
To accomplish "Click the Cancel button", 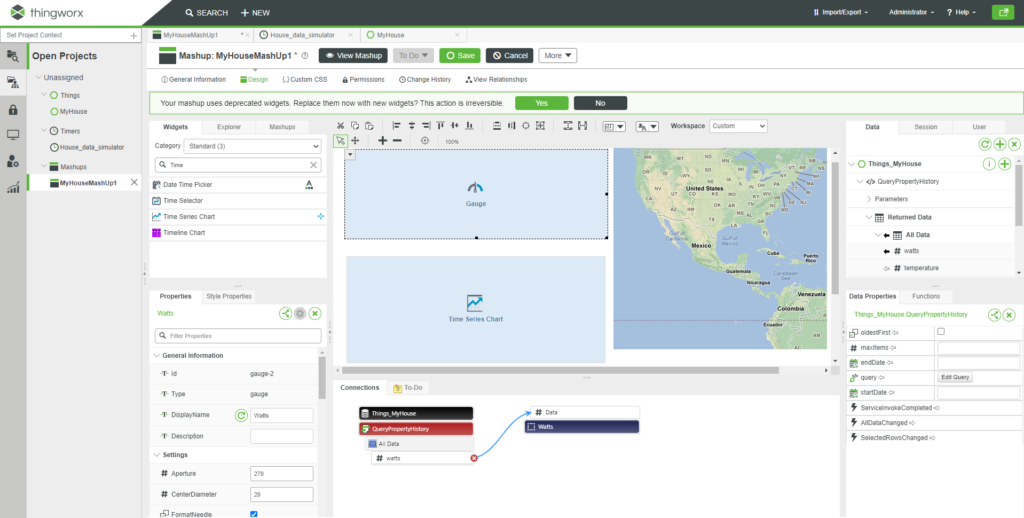I will (509, 56).
